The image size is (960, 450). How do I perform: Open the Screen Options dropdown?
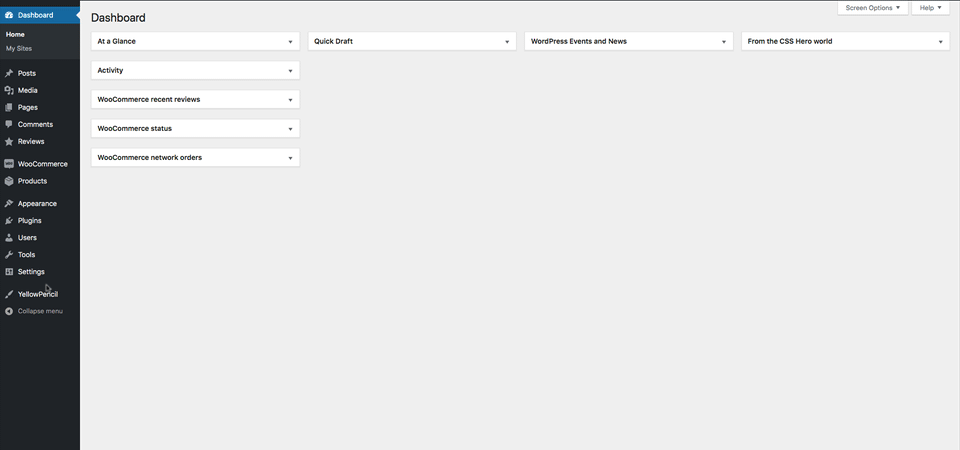[872, 8]
